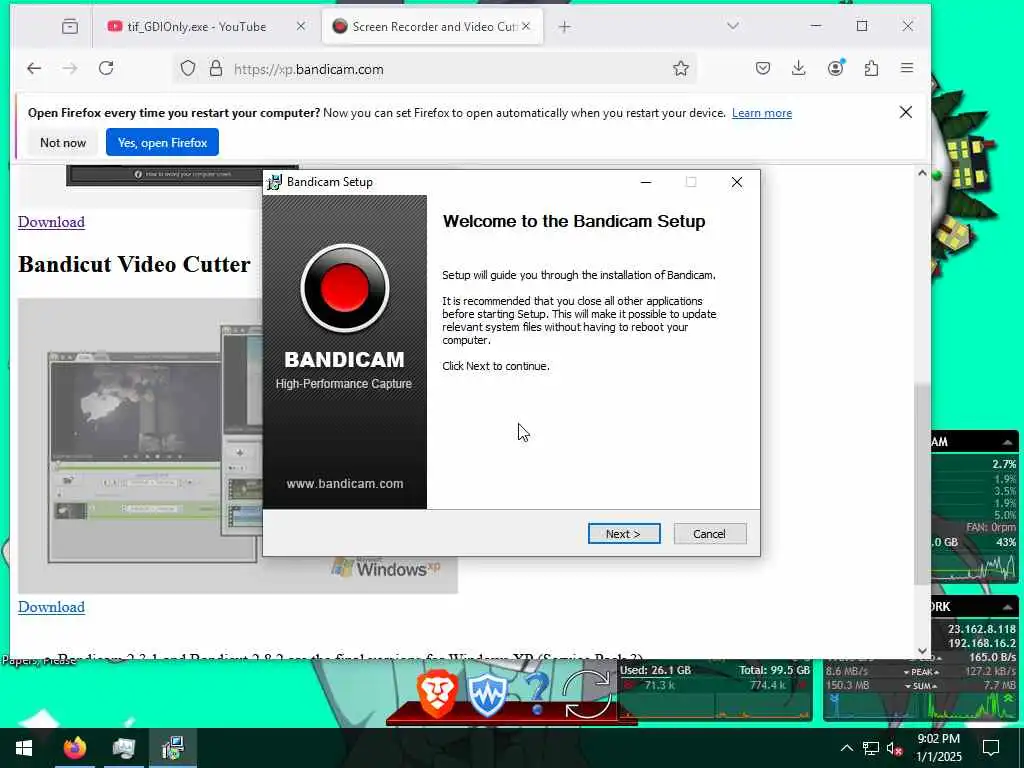Open the Firefox View tab icon
This screenshot has height=768, width=1024.
click(70, 27)
